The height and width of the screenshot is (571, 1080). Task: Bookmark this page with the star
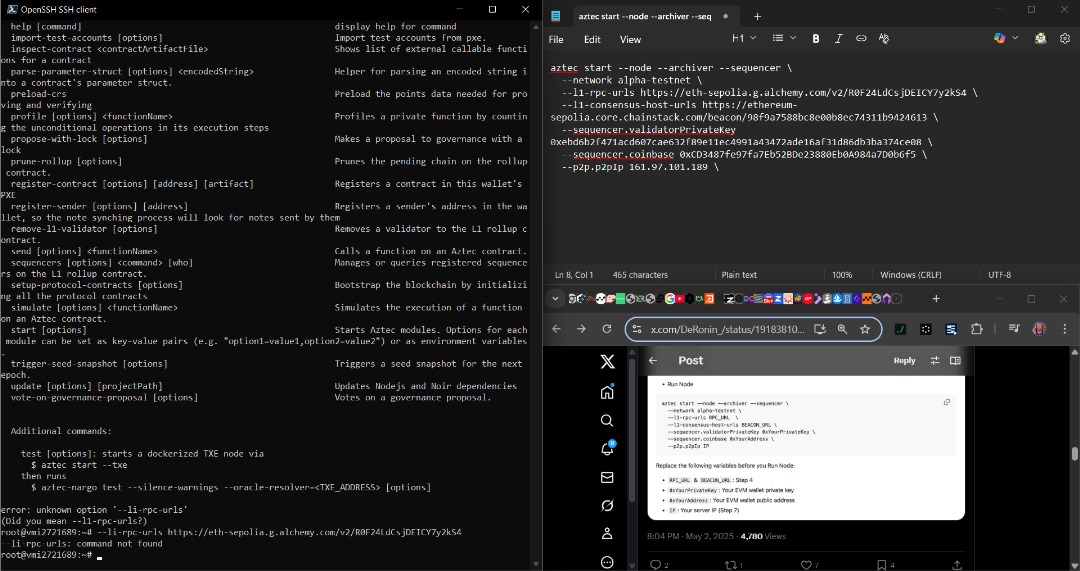(x=865, y=329)
